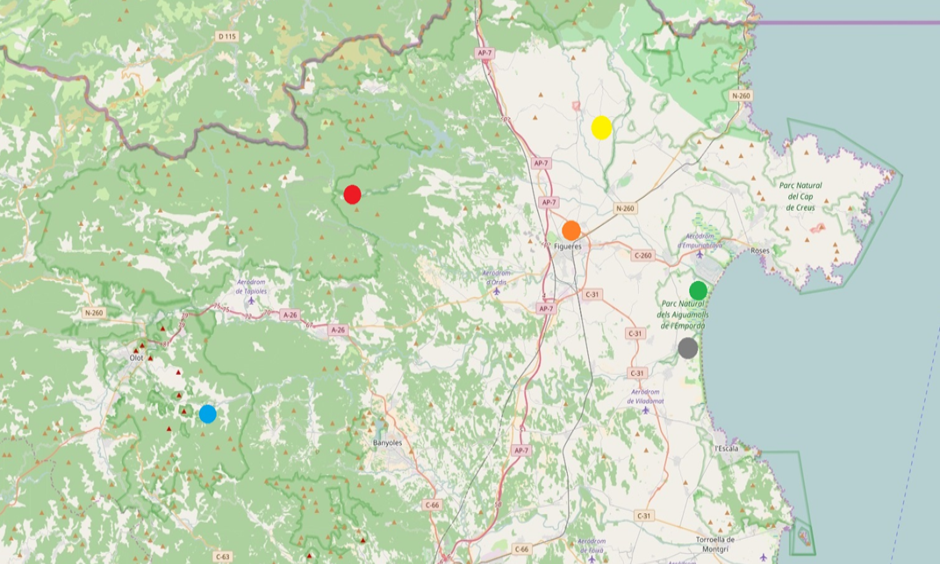The width and height of the screenshot is (940, 564).
Task: Click the Roses town label
Action: click(760, 251)
